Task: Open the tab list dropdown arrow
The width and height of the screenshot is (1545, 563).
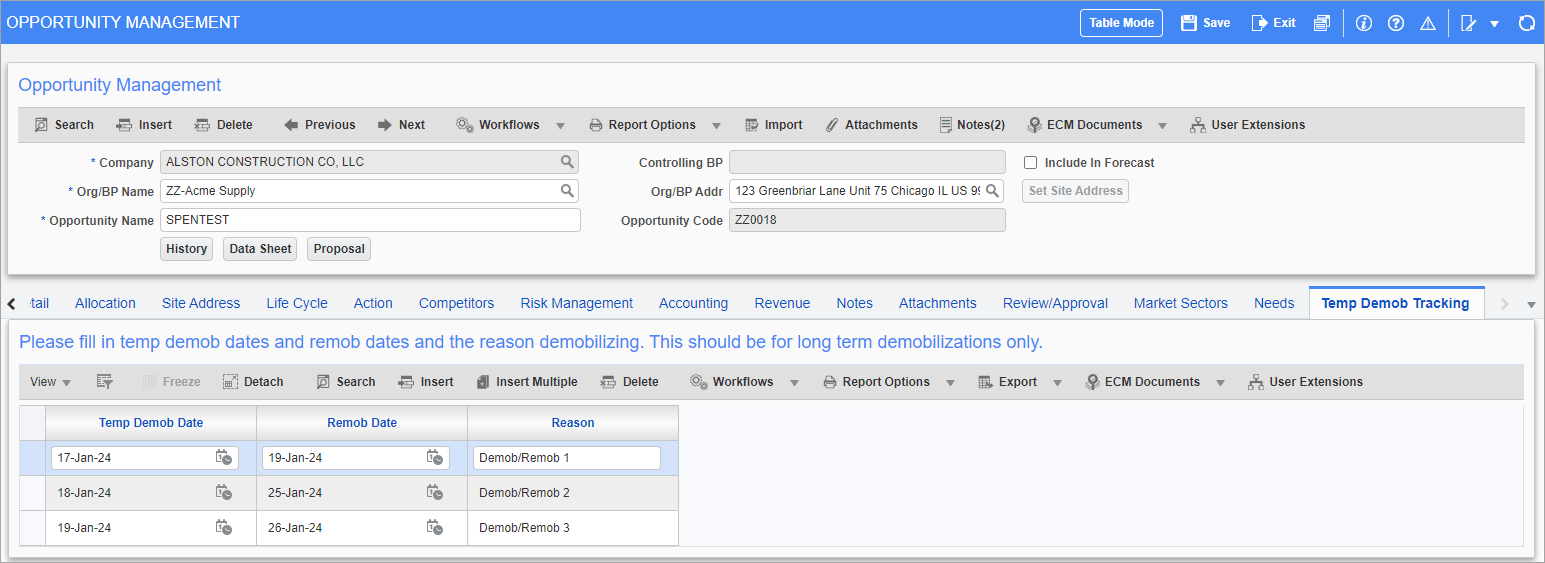Action: coord(1531,304)
